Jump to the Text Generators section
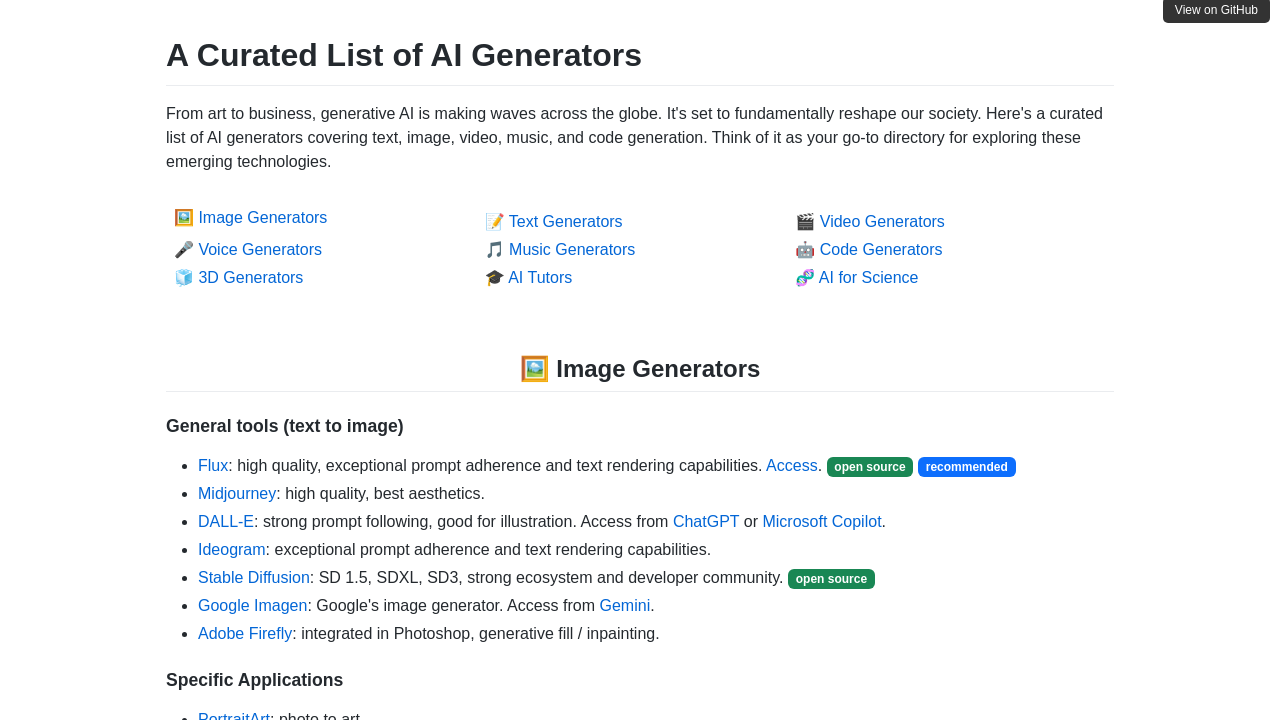Image resolution: width=1280 pixels, height=720 pixels. [565, 222]
